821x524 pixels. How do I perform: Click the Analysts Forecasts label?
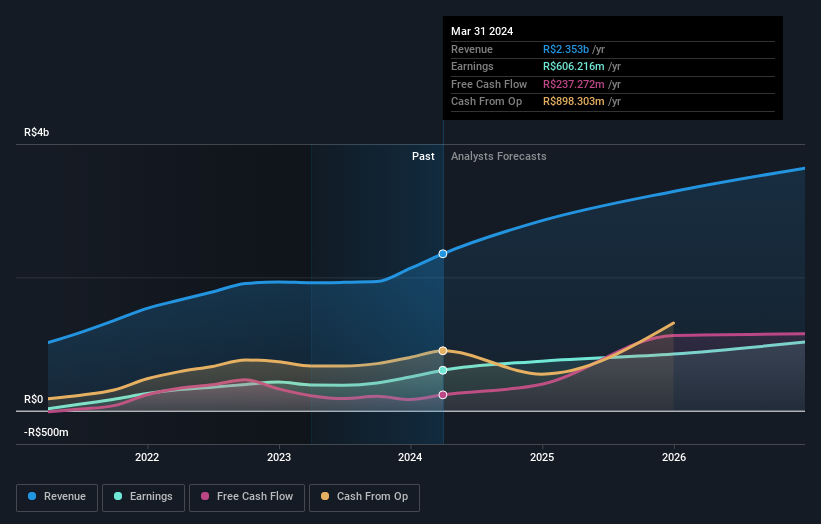point(498,156)
